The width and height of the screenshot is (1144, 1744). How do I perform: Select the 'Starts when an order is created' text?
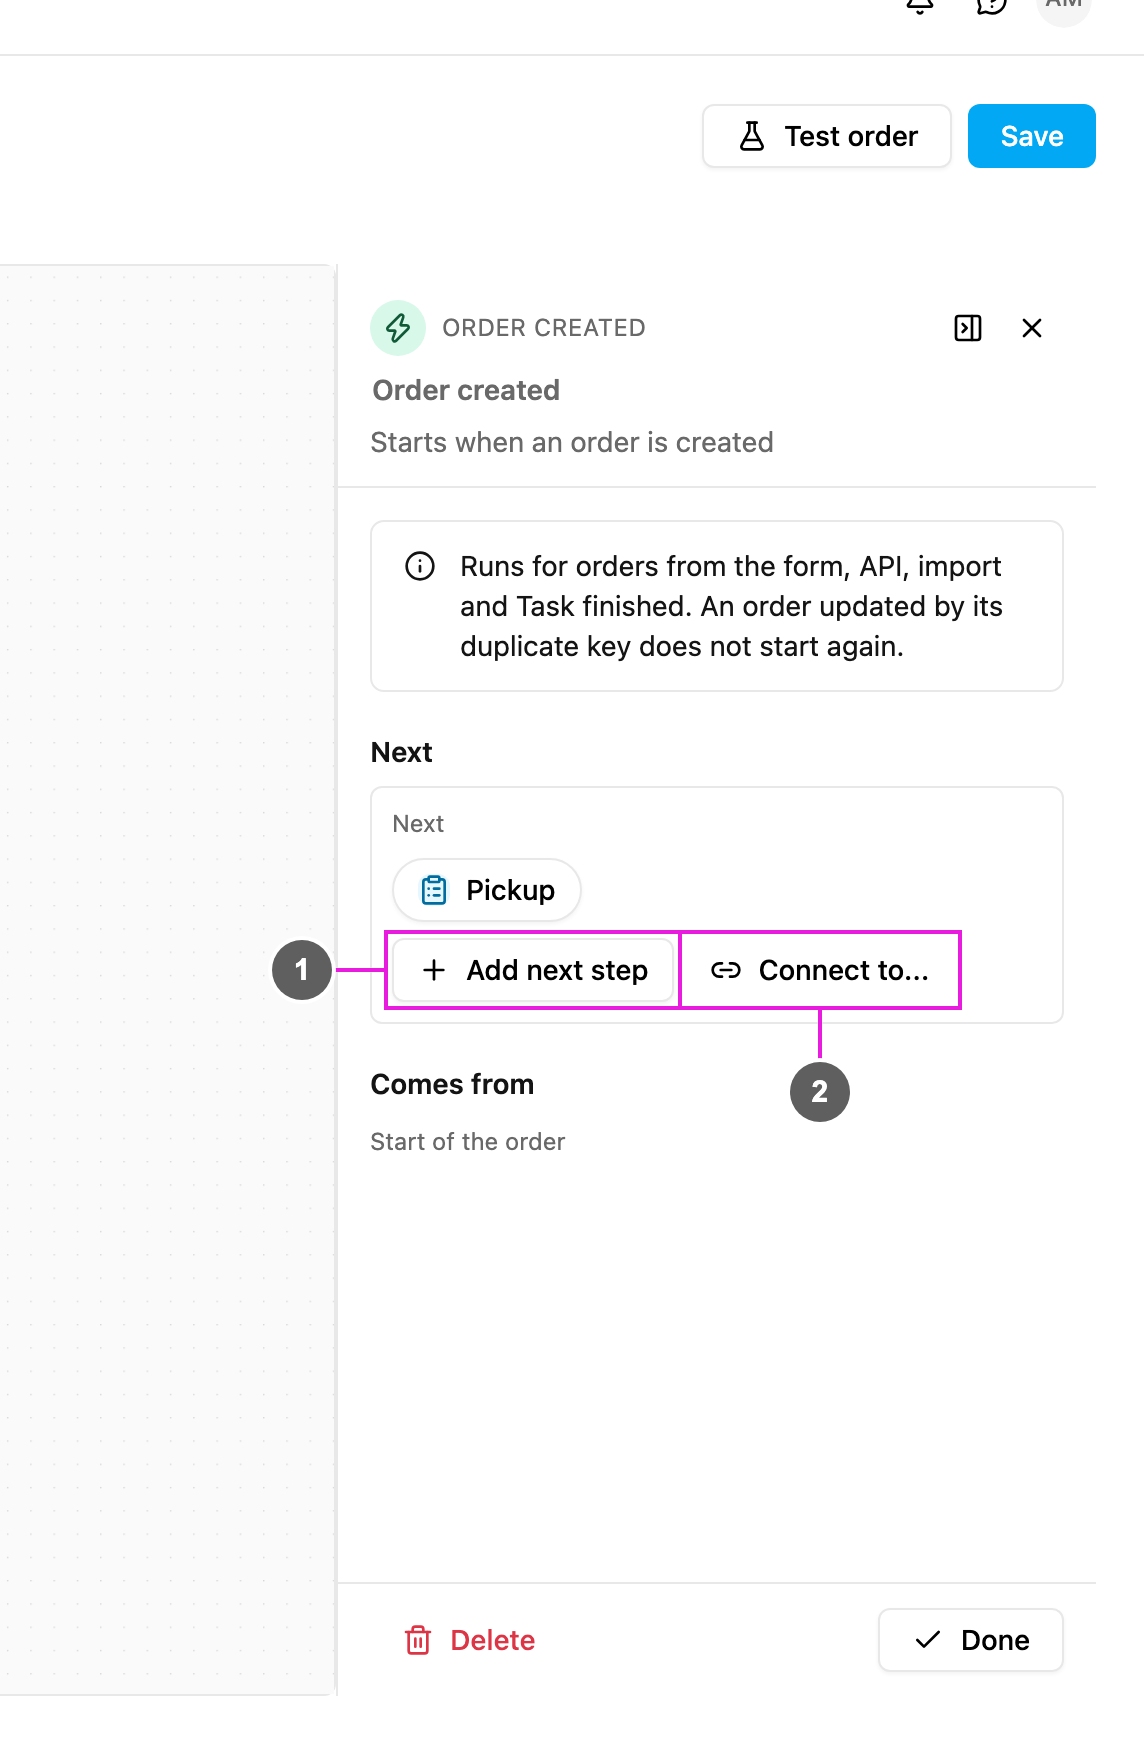pyautogui.click(x=572, y=442)
